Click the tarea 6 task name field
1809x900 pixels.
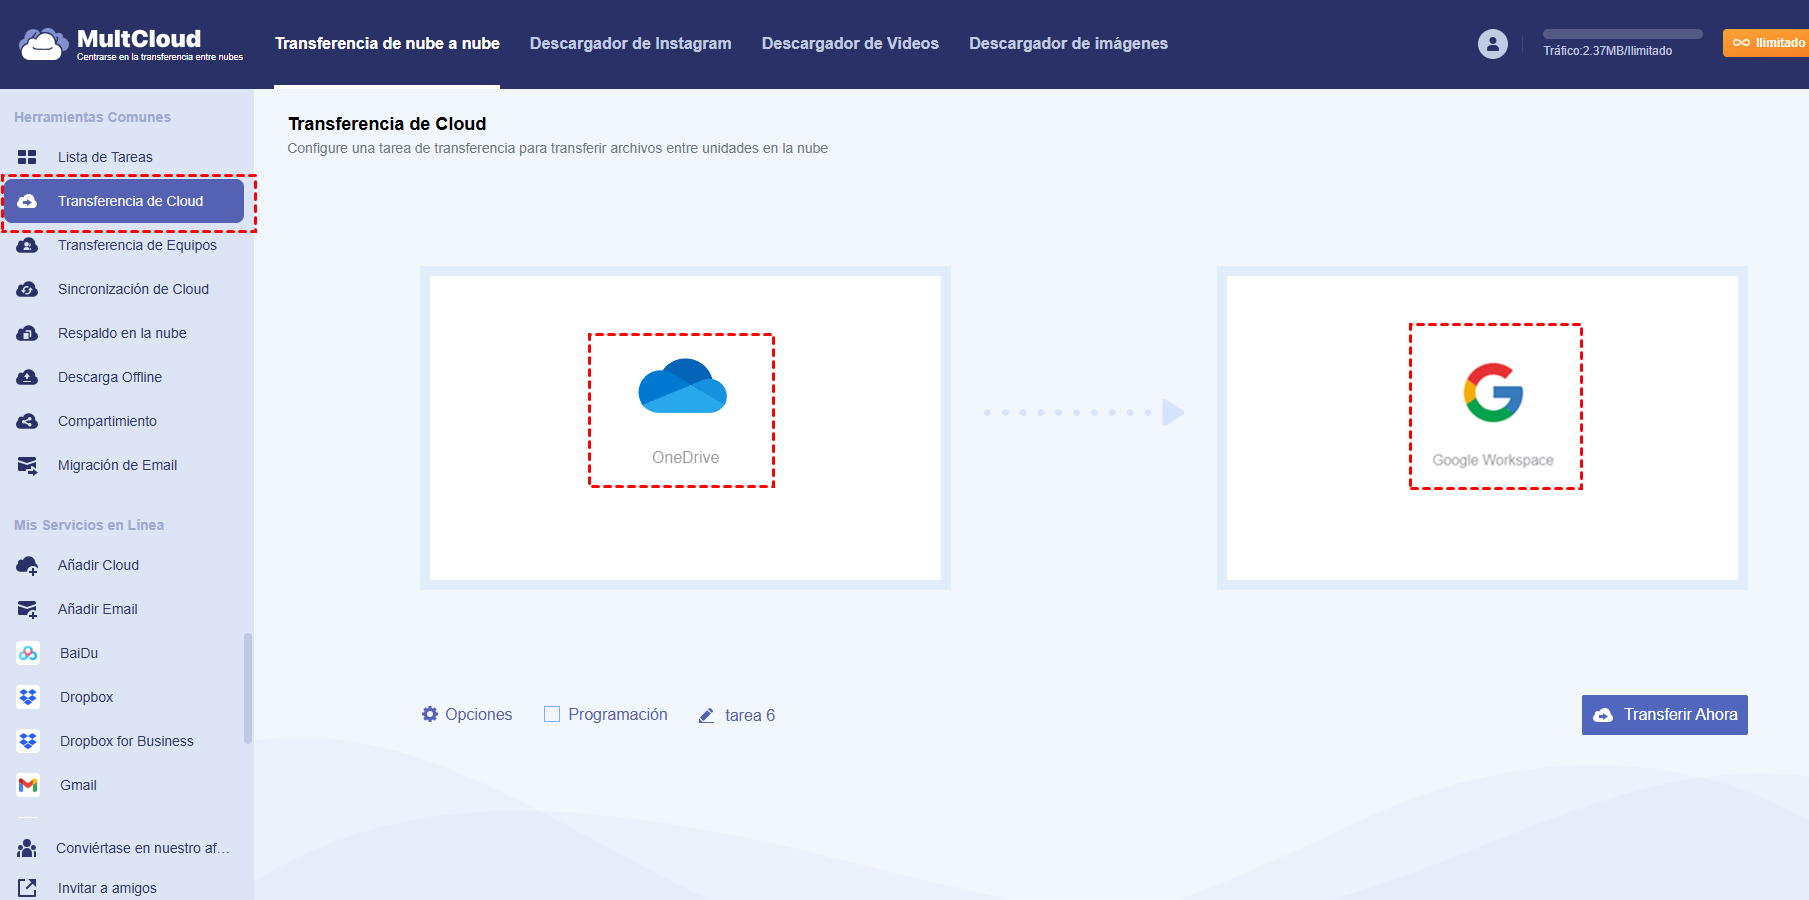pyautogui.click(x=750, y=715)
